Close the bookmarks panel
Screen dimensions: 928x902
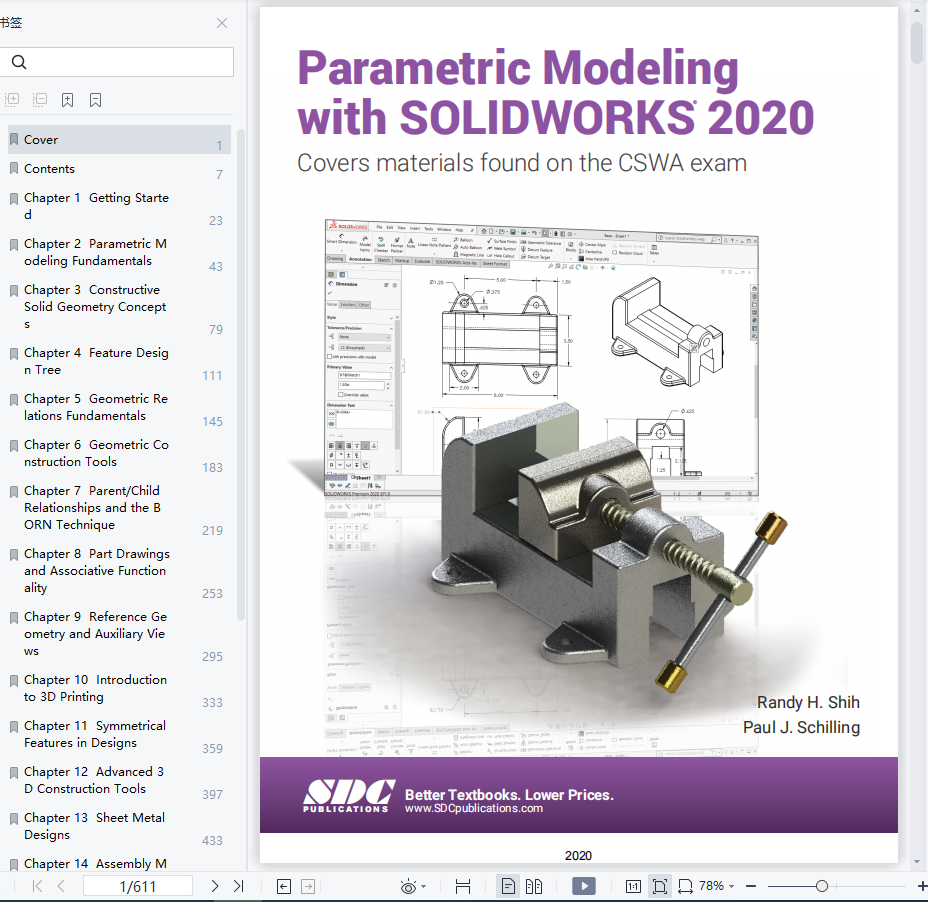(x=222, y=23)
